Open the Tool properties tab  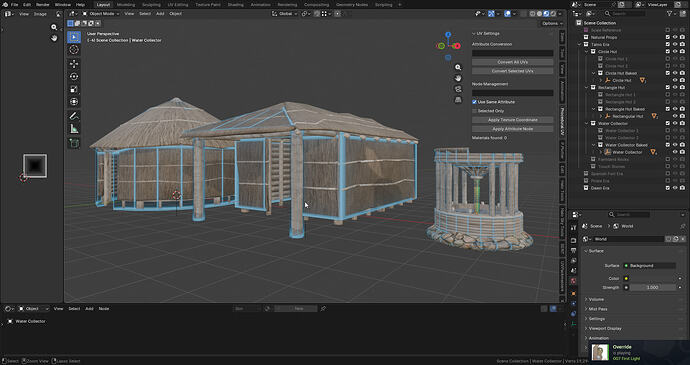click(573, 228)
